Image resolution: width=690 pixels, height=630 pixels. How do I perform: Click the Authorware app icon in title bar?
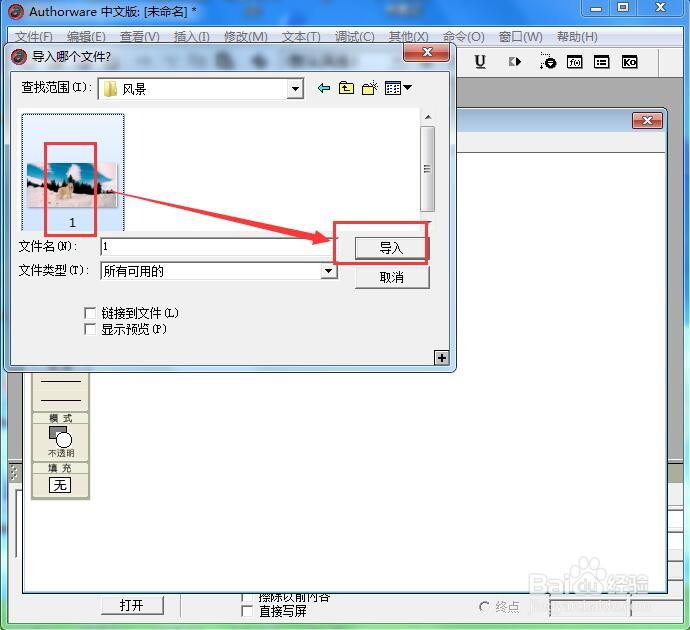click(16, 11)
